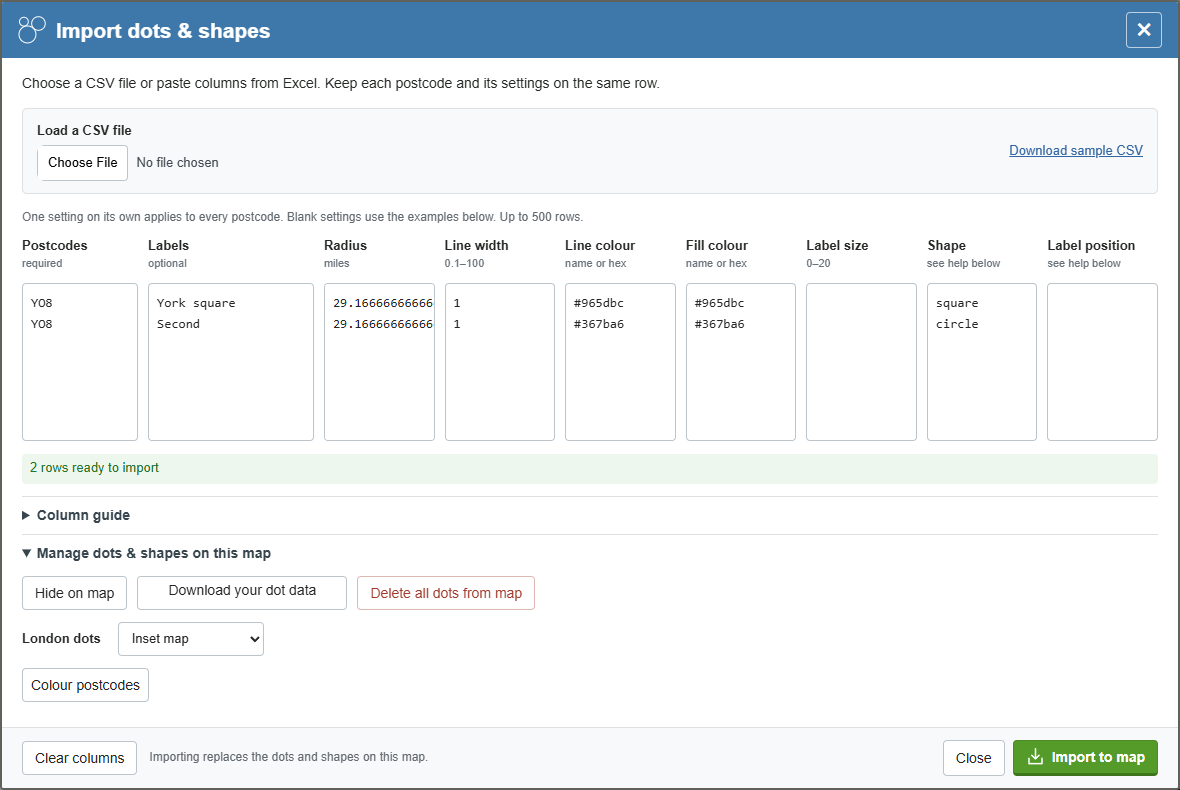
Task: Click the Clear columns button
Action: 80,758
